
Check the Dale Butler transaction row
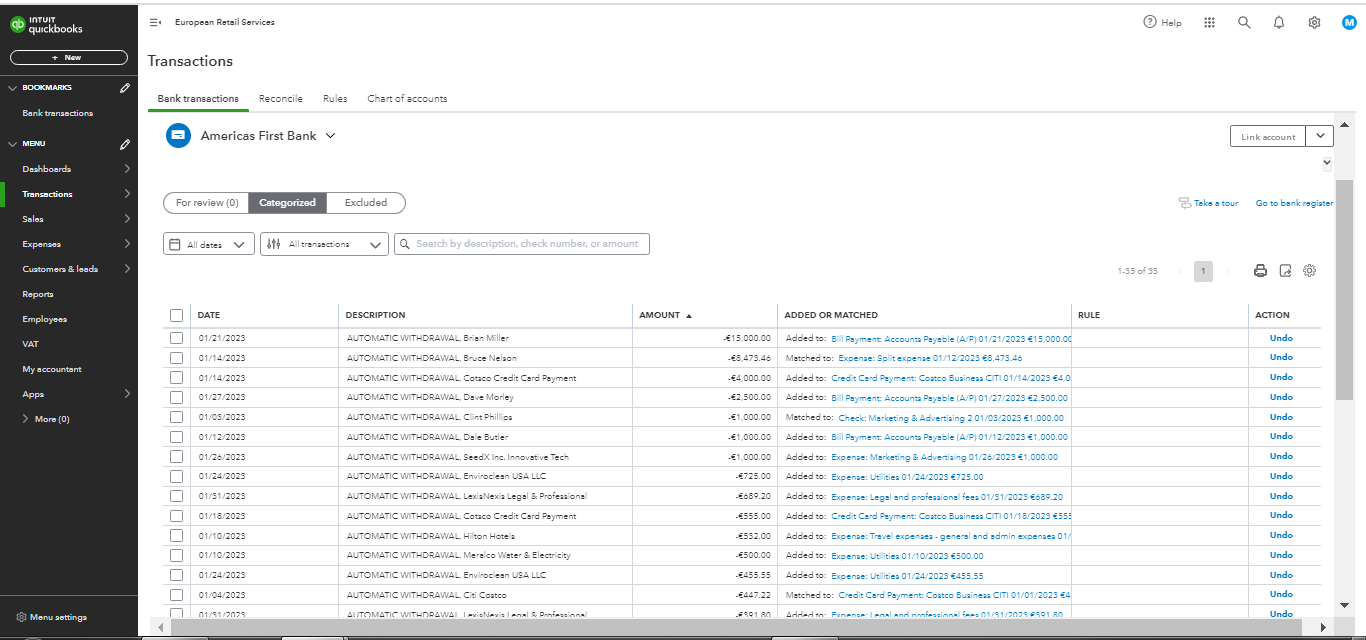click(x=177, y=437)
